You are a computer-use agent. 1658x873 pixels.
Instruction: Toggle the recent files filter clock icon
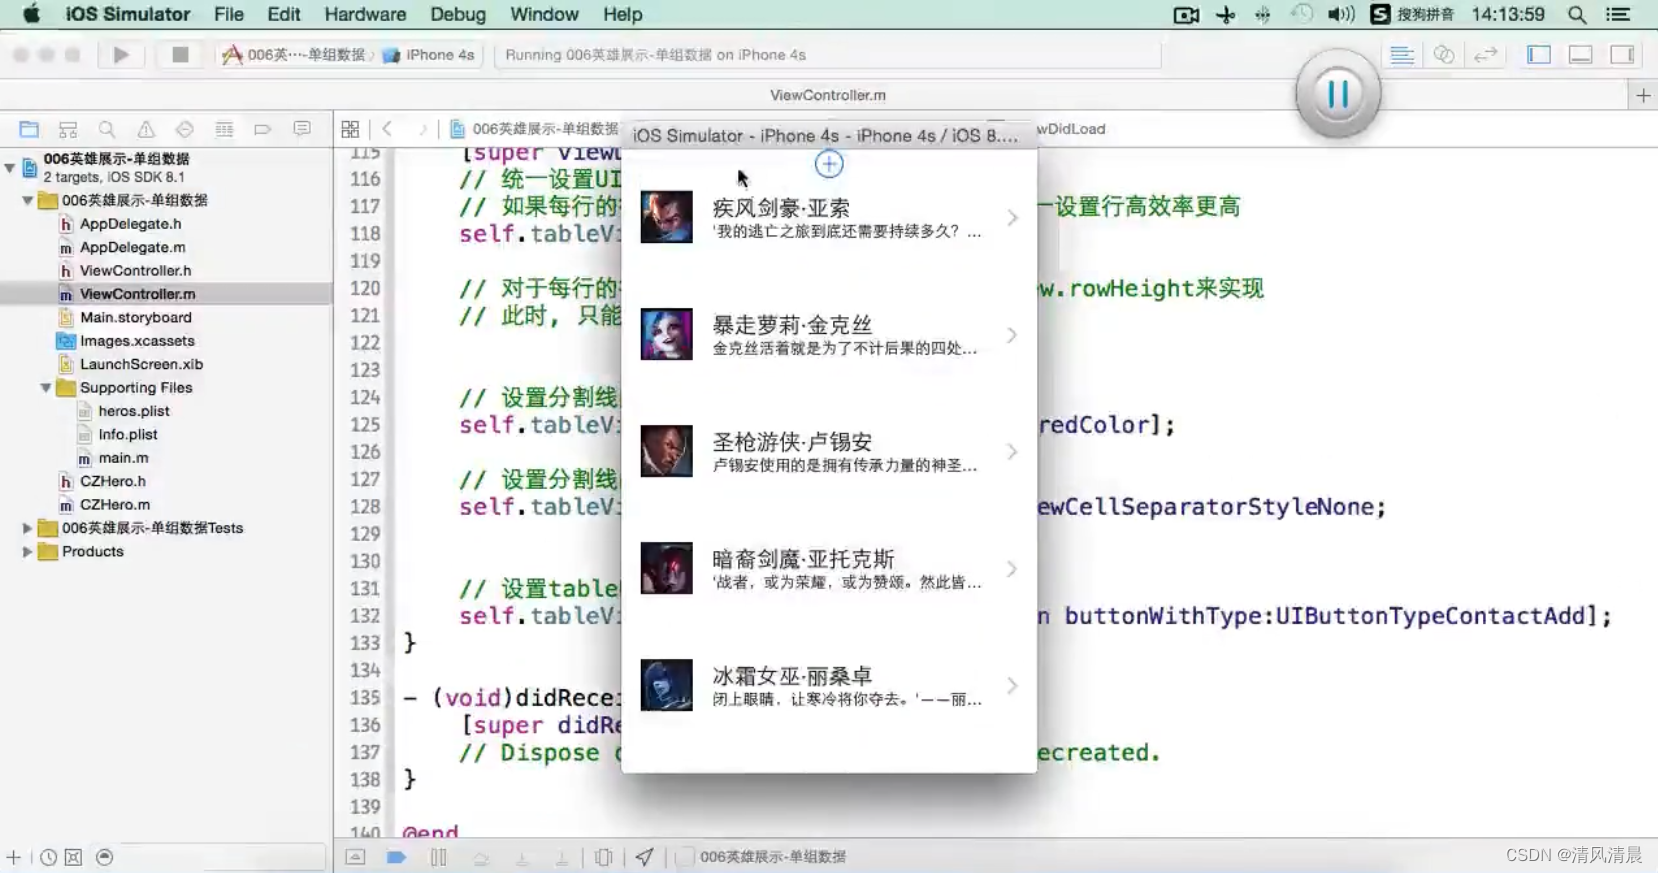click(48, 857)
